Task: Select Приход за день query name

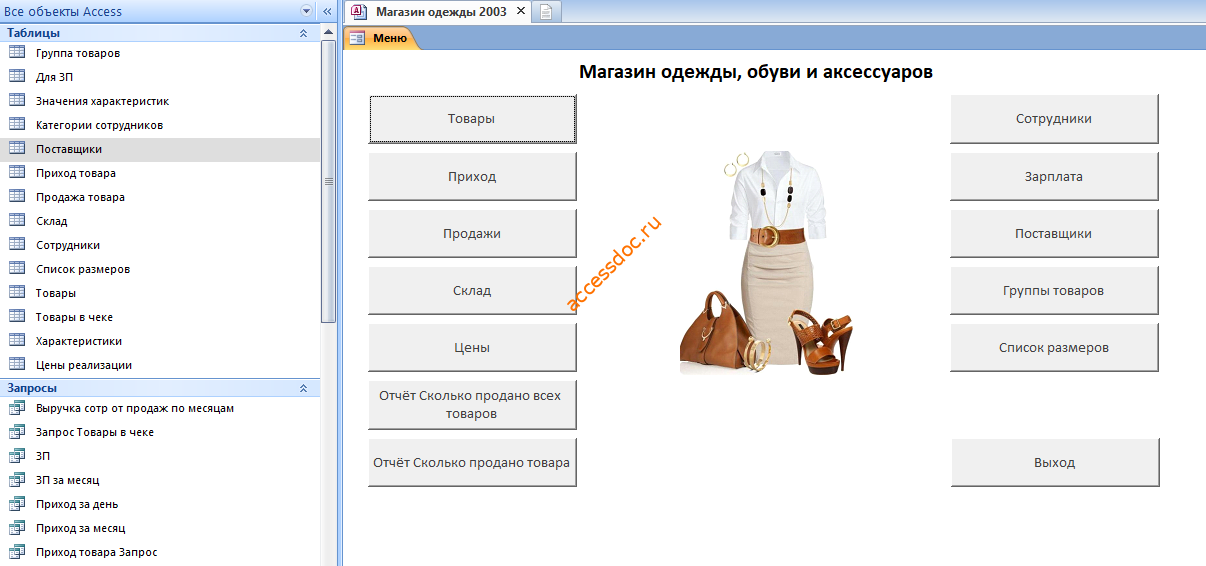Action: coord(77,504)
